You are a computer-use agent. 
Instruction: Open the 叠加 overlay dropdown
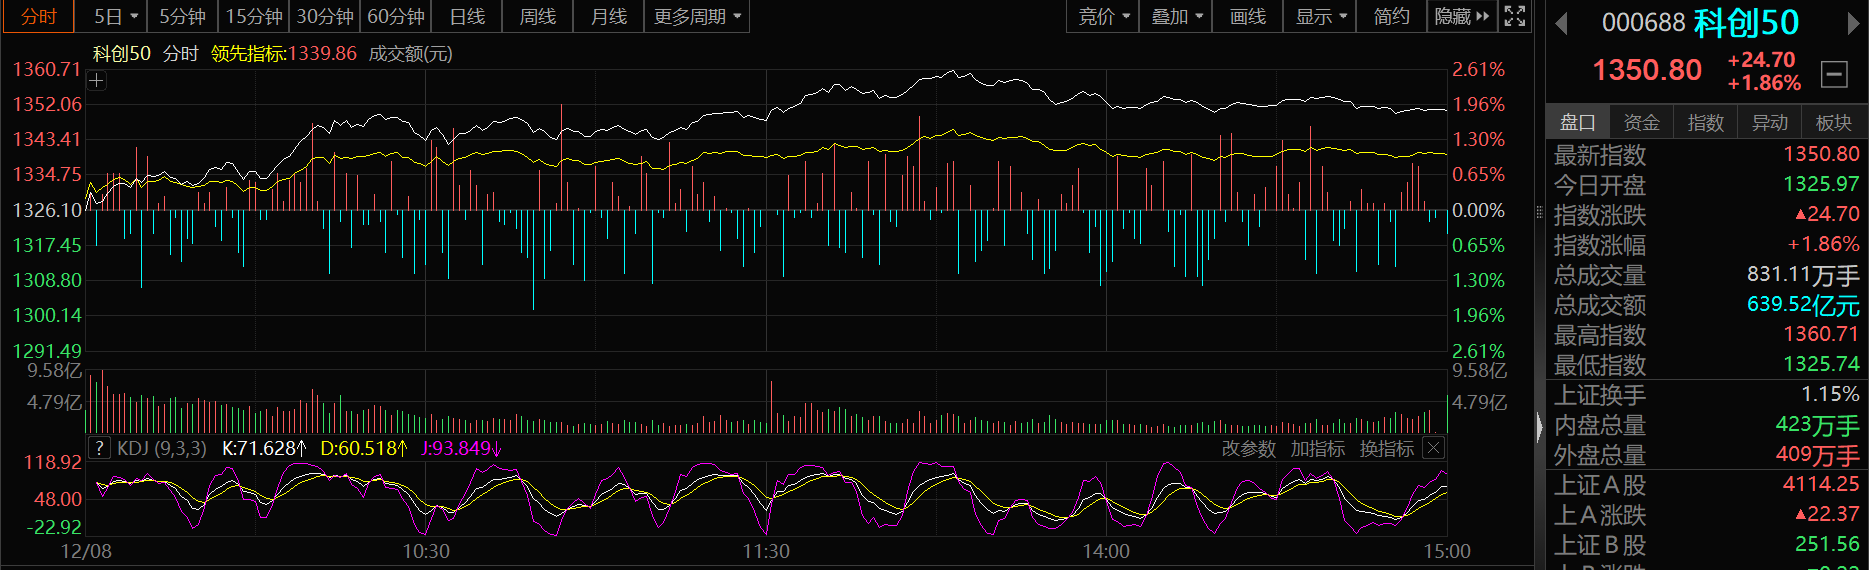coord(1176,16)
